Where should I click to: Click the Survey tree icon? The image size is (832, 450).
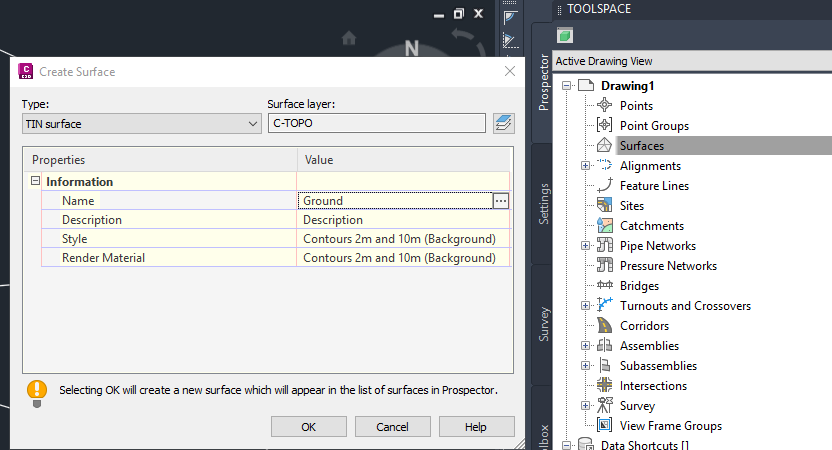pyautogui.click(x=604, y=405)
